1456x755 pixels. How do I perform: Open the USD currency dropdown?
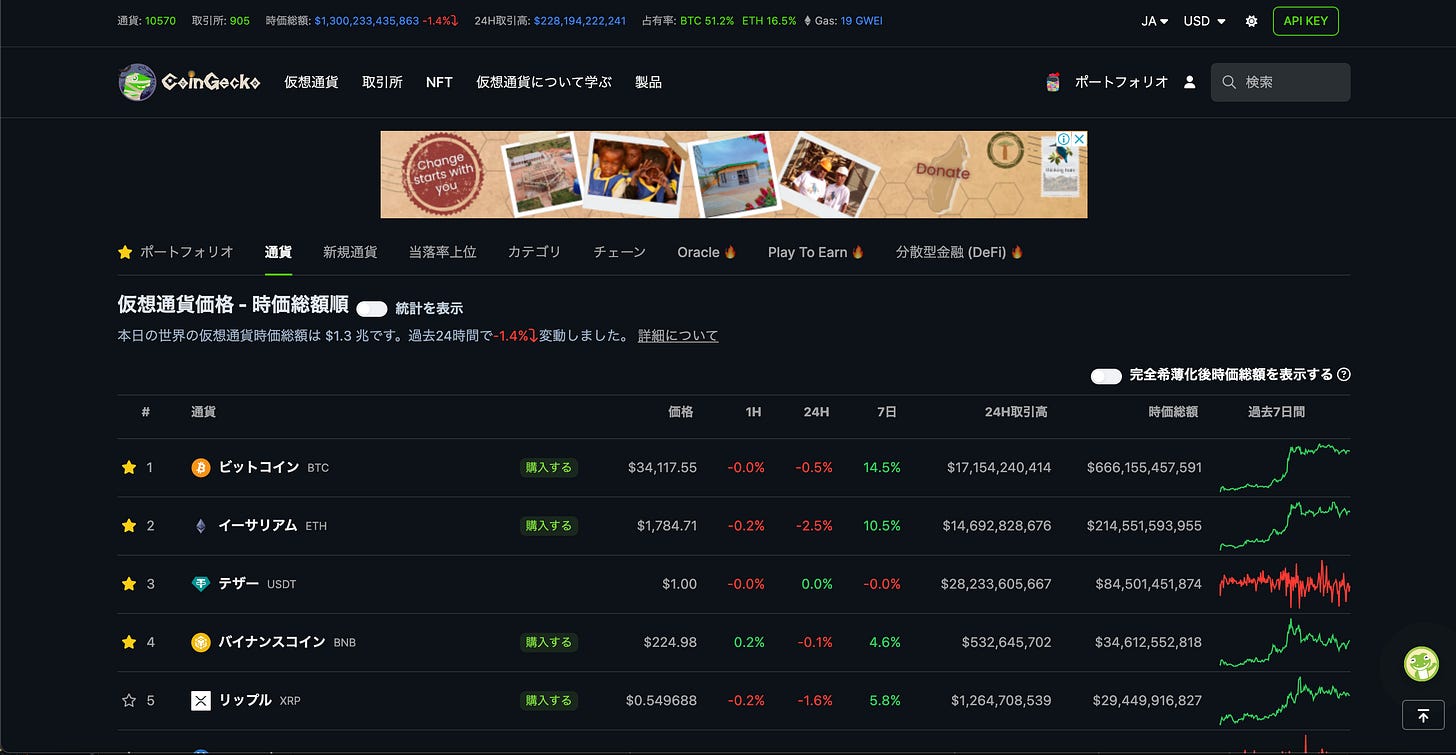[1205, 21]
